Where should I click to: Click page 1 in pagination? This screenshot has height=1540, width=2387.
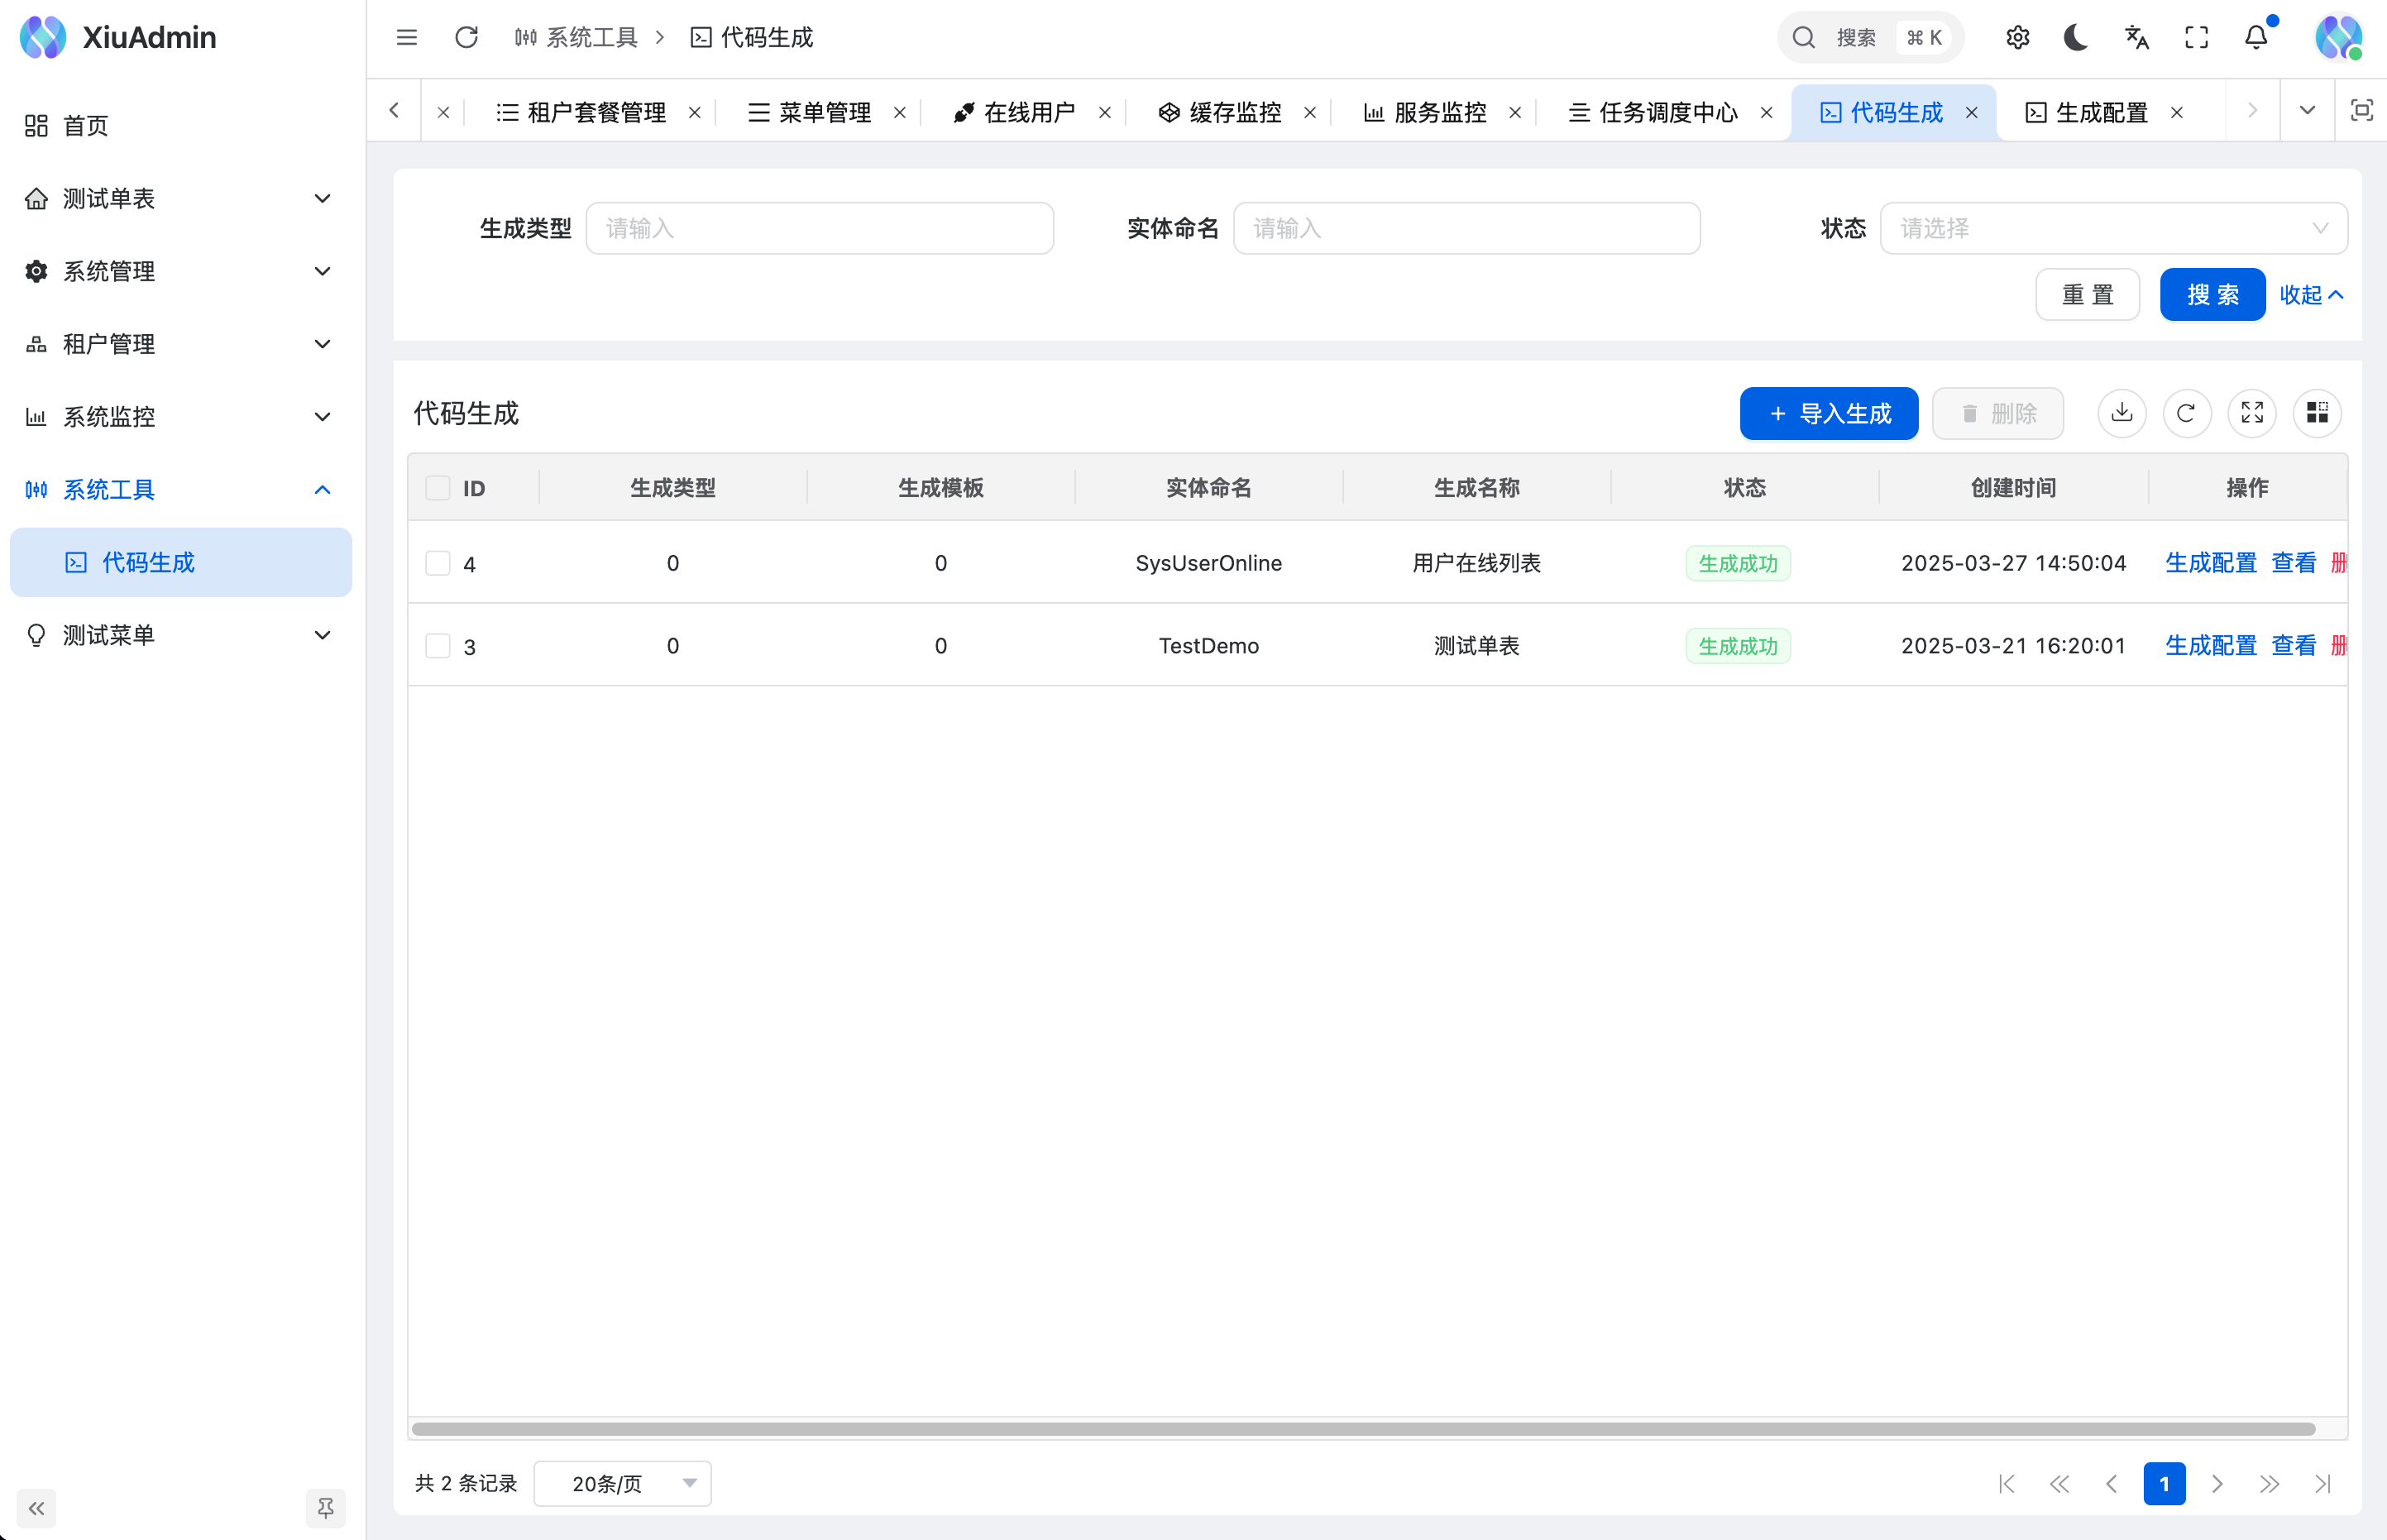coord(2165,1484)
